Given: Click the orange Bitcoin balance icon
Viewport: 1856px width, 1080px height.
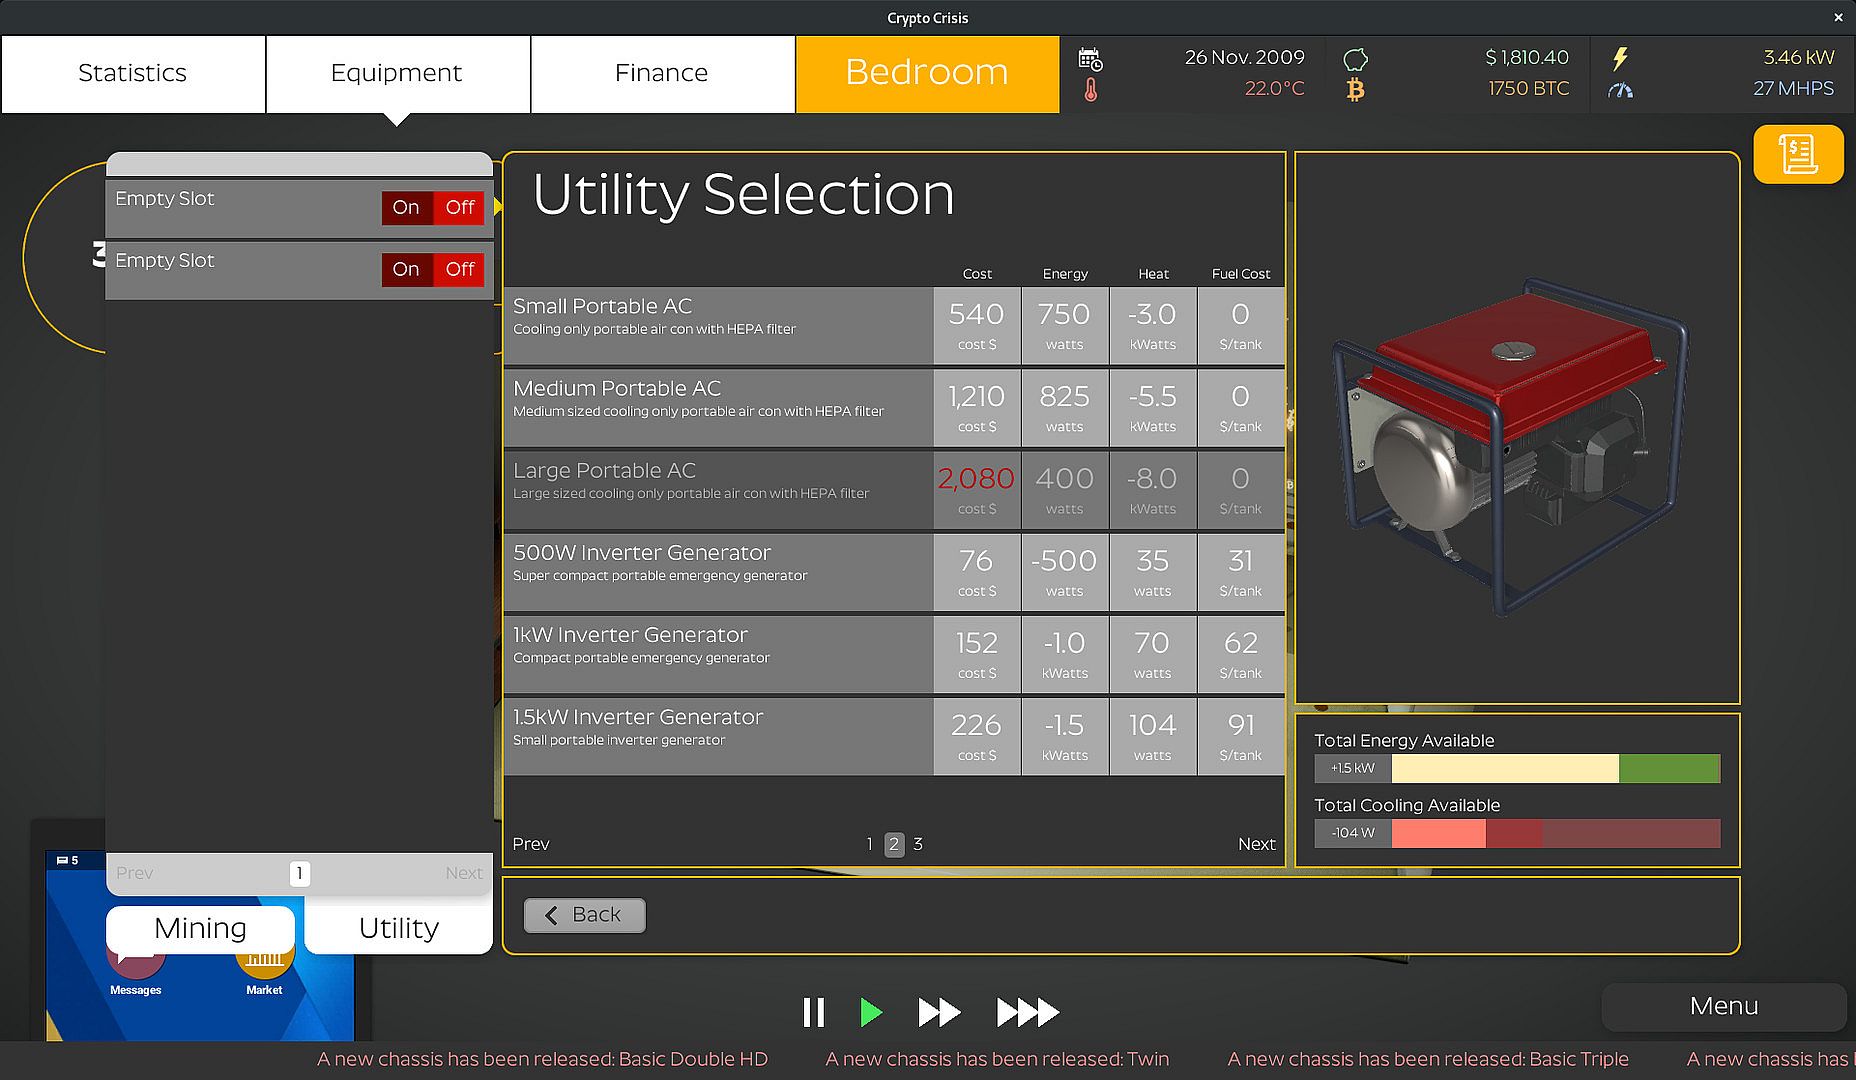Looking at the screenshot, I should [x=1355, y=90].
